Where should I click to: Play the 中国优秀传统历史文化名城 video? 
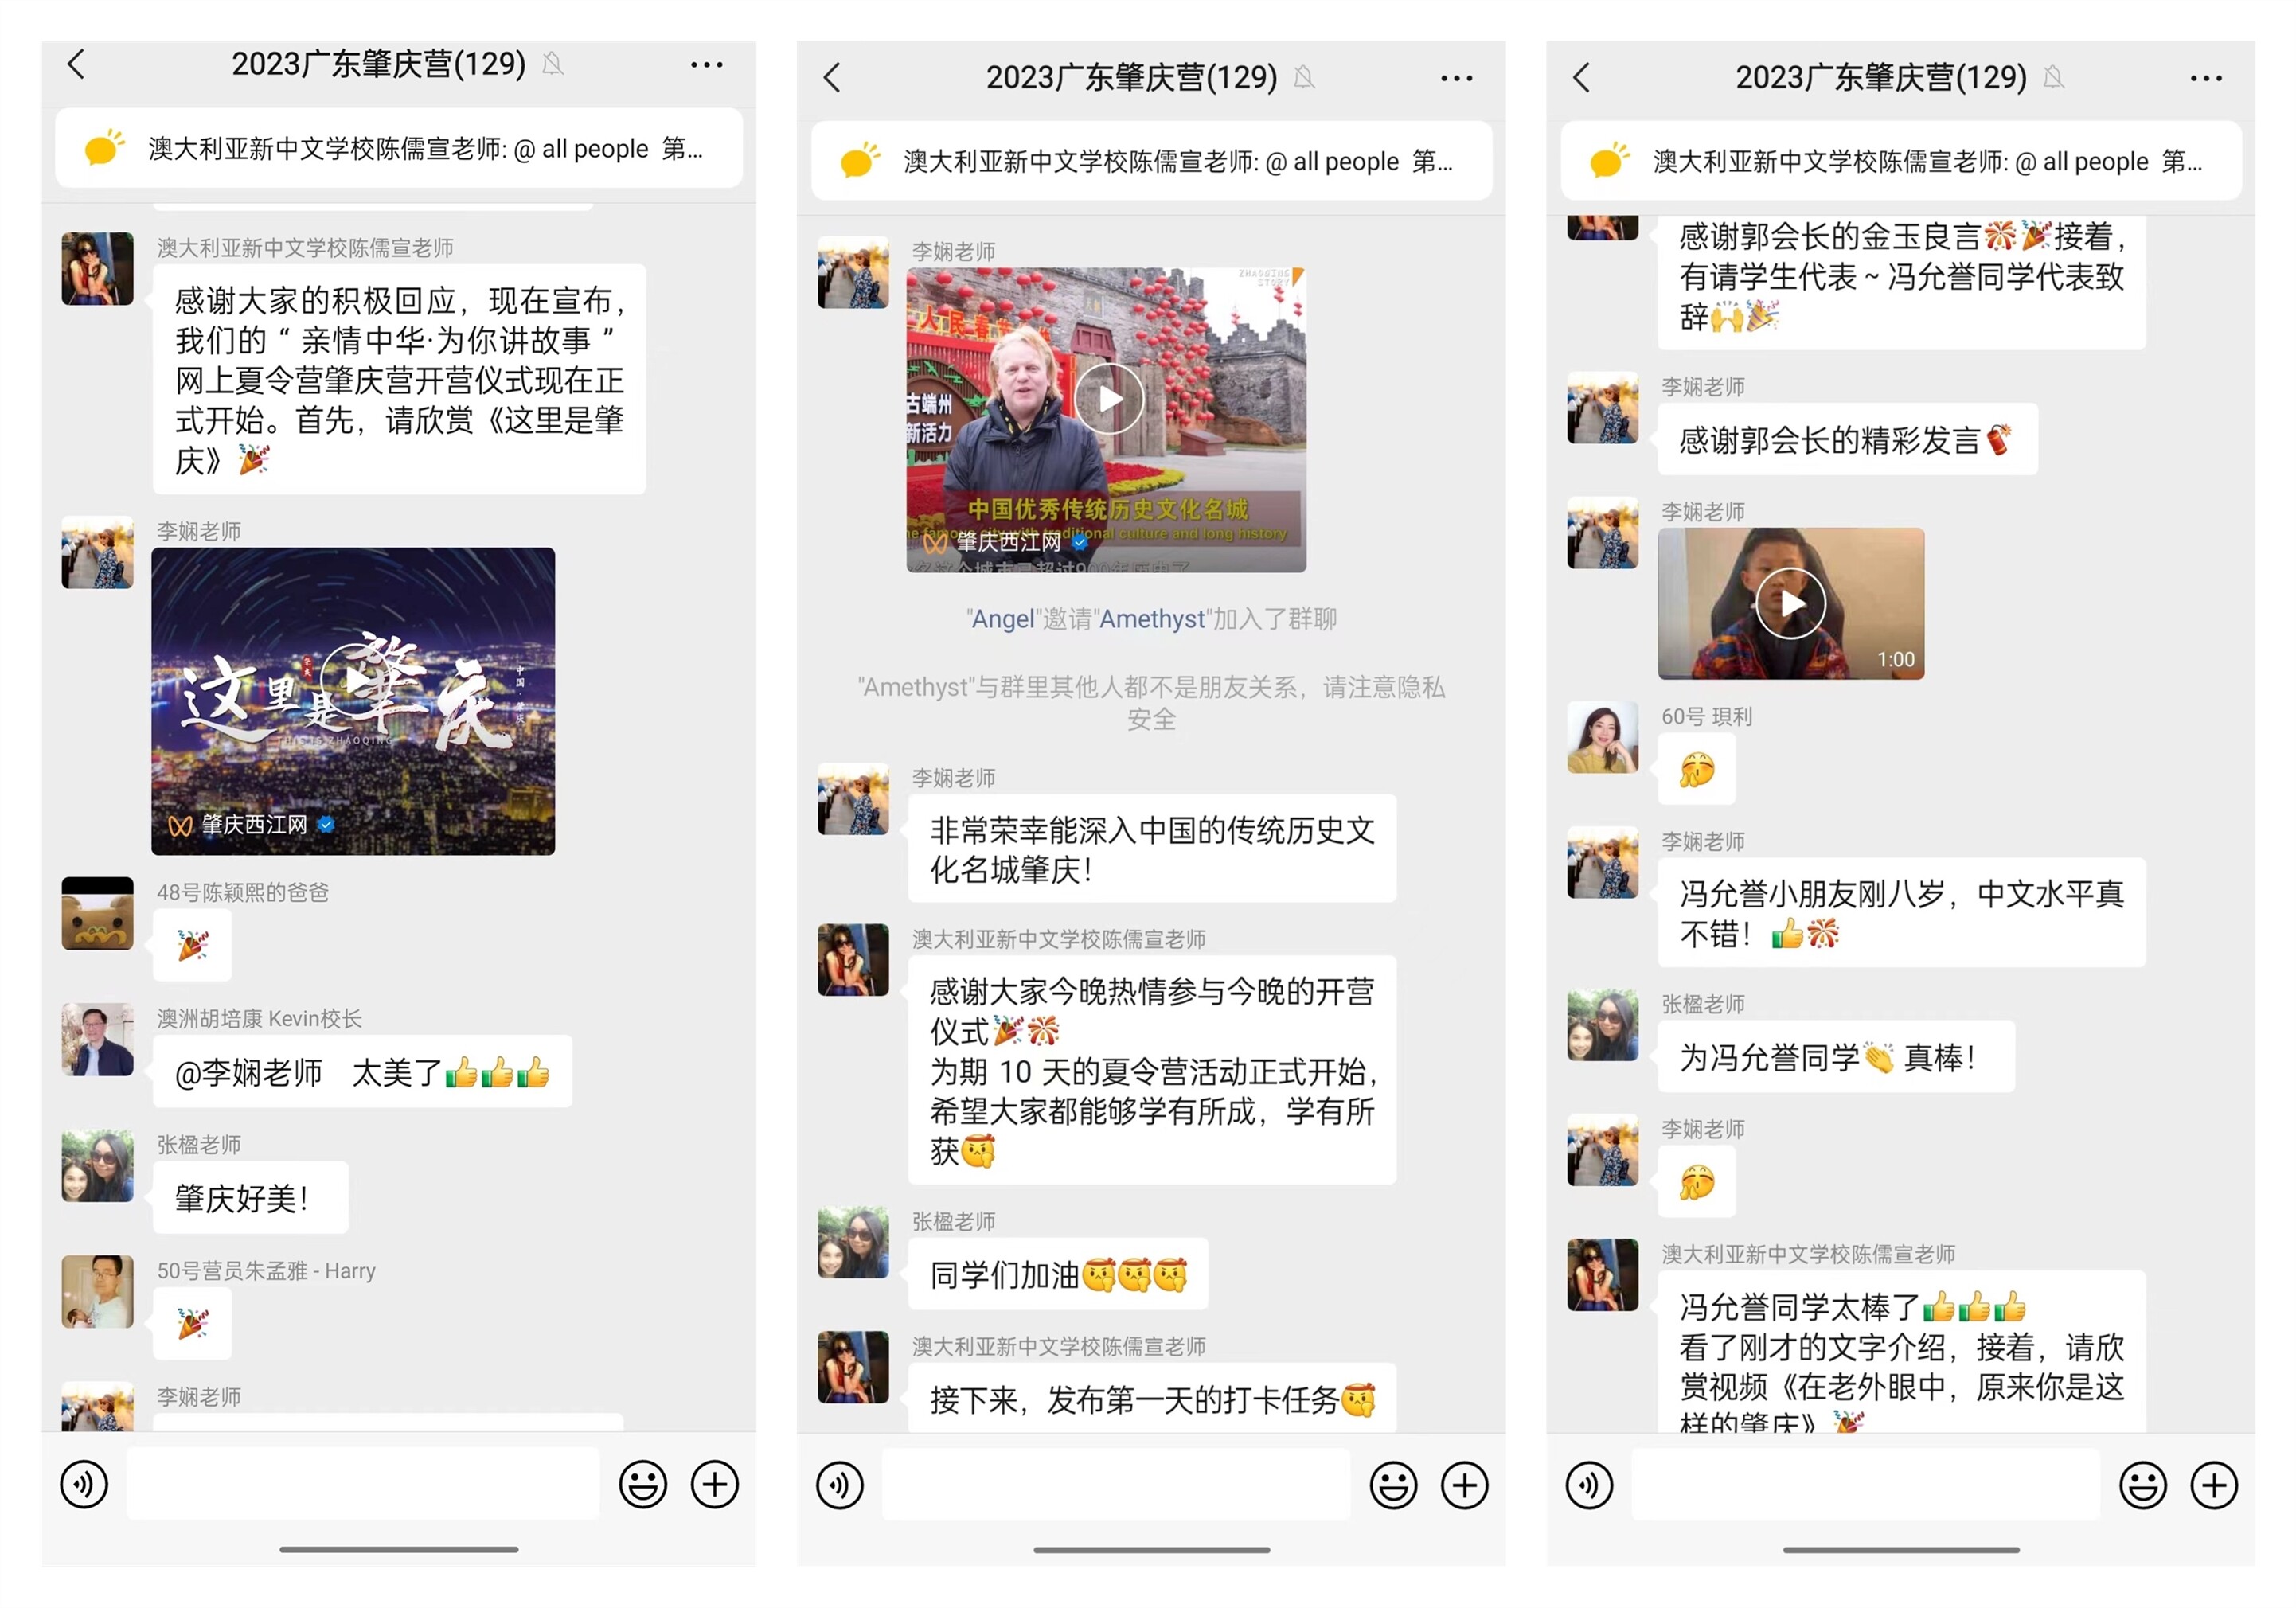pyautogui.click(x=1106, y=420)
